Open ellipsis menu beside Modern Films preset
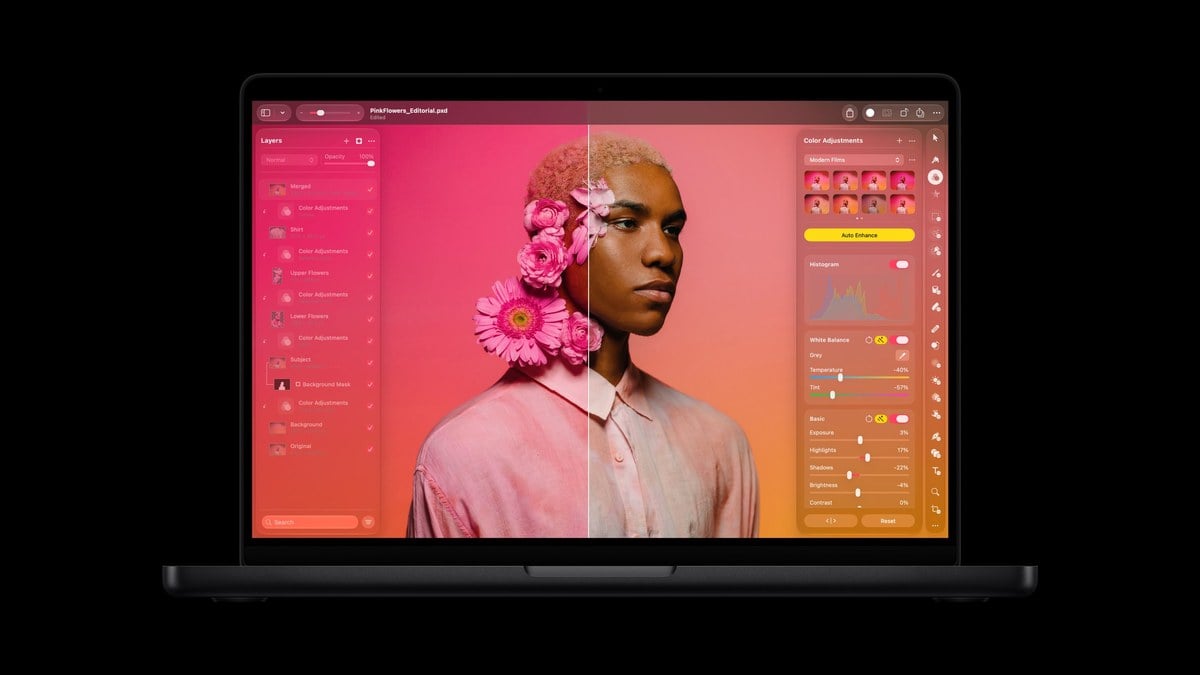Viewport: 1200px width, 675px height. pyautogui.click(x=911, y=160)
